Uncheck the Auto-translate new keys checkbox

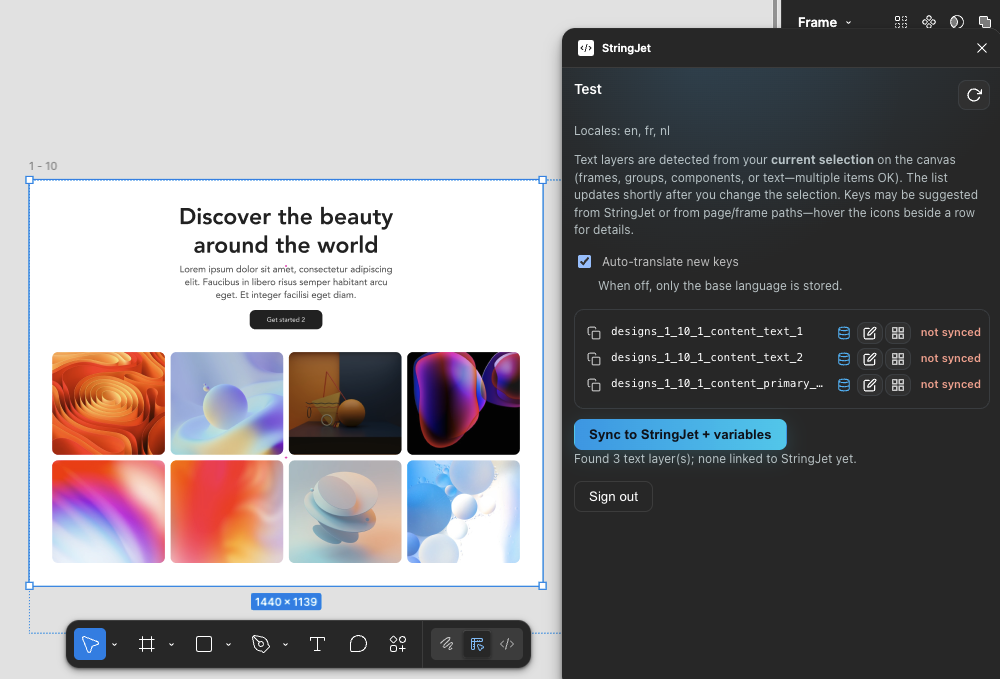pos(584,261)
